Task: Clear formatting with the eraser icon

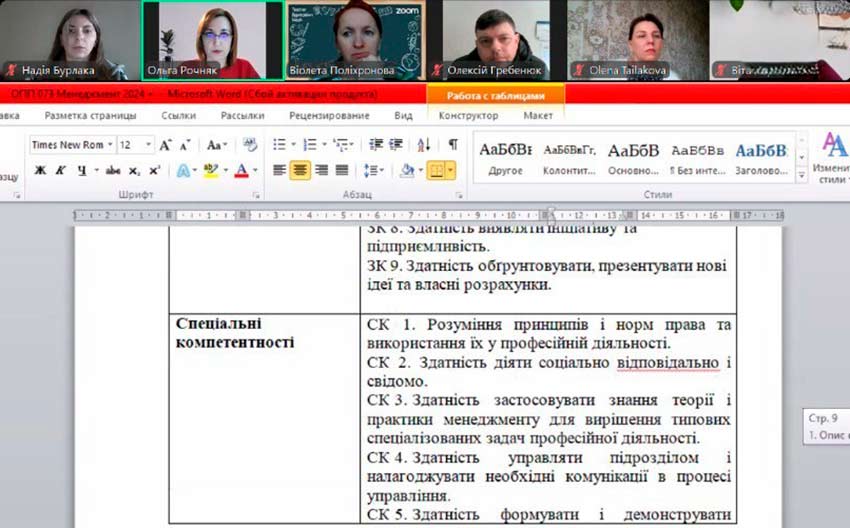Action: [249, 145]
